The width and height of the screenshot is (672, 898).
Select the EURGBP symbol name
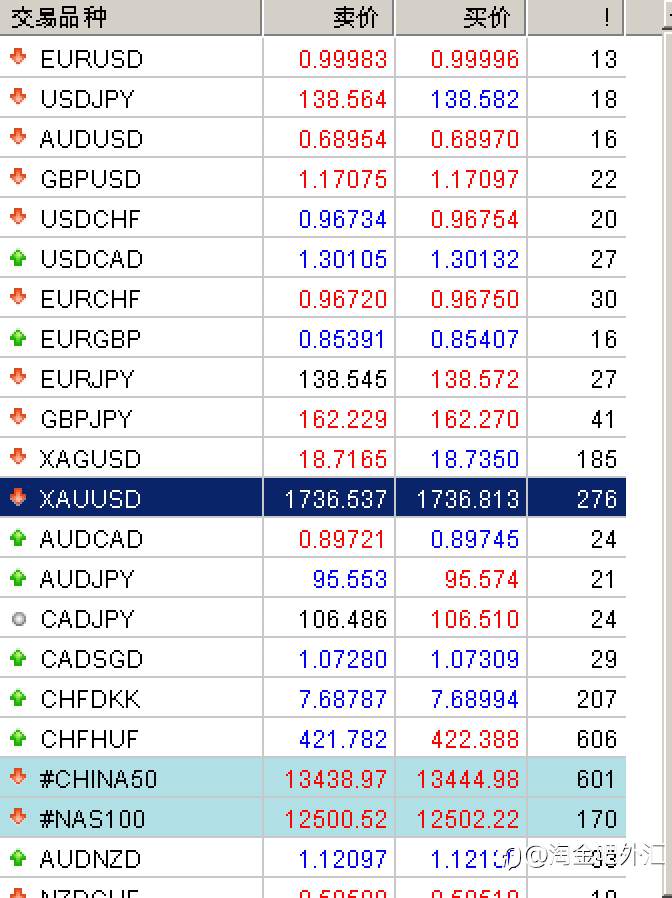point(91,339)
